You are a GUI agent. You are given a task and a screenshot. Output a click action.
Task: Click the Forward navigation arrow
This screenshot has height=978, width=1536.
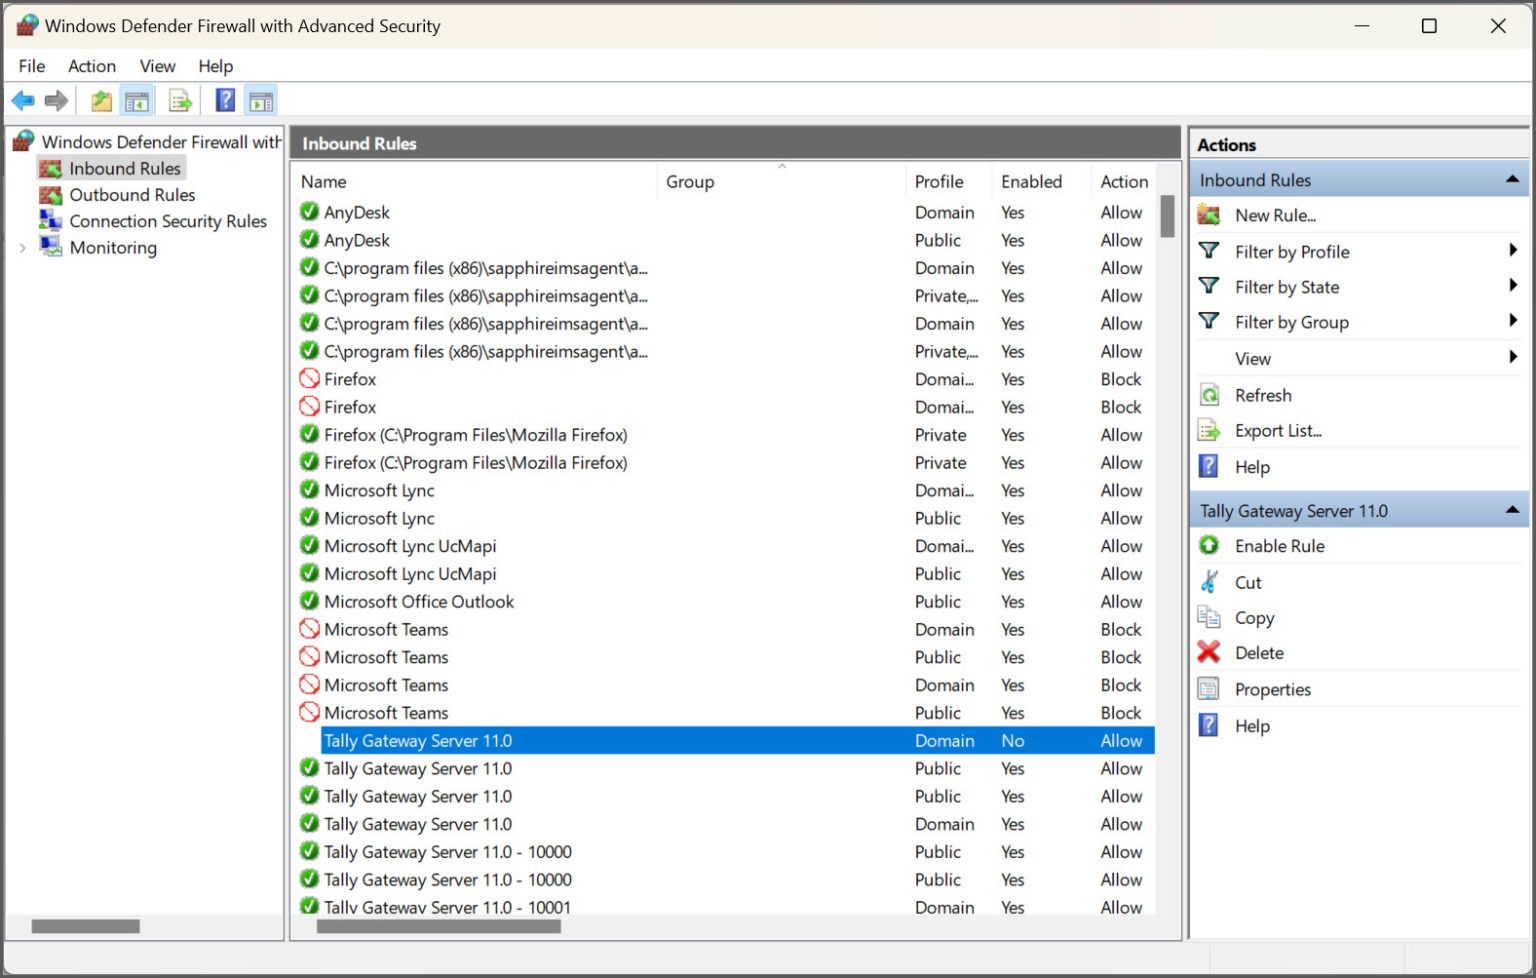click(x=57, y=99)
